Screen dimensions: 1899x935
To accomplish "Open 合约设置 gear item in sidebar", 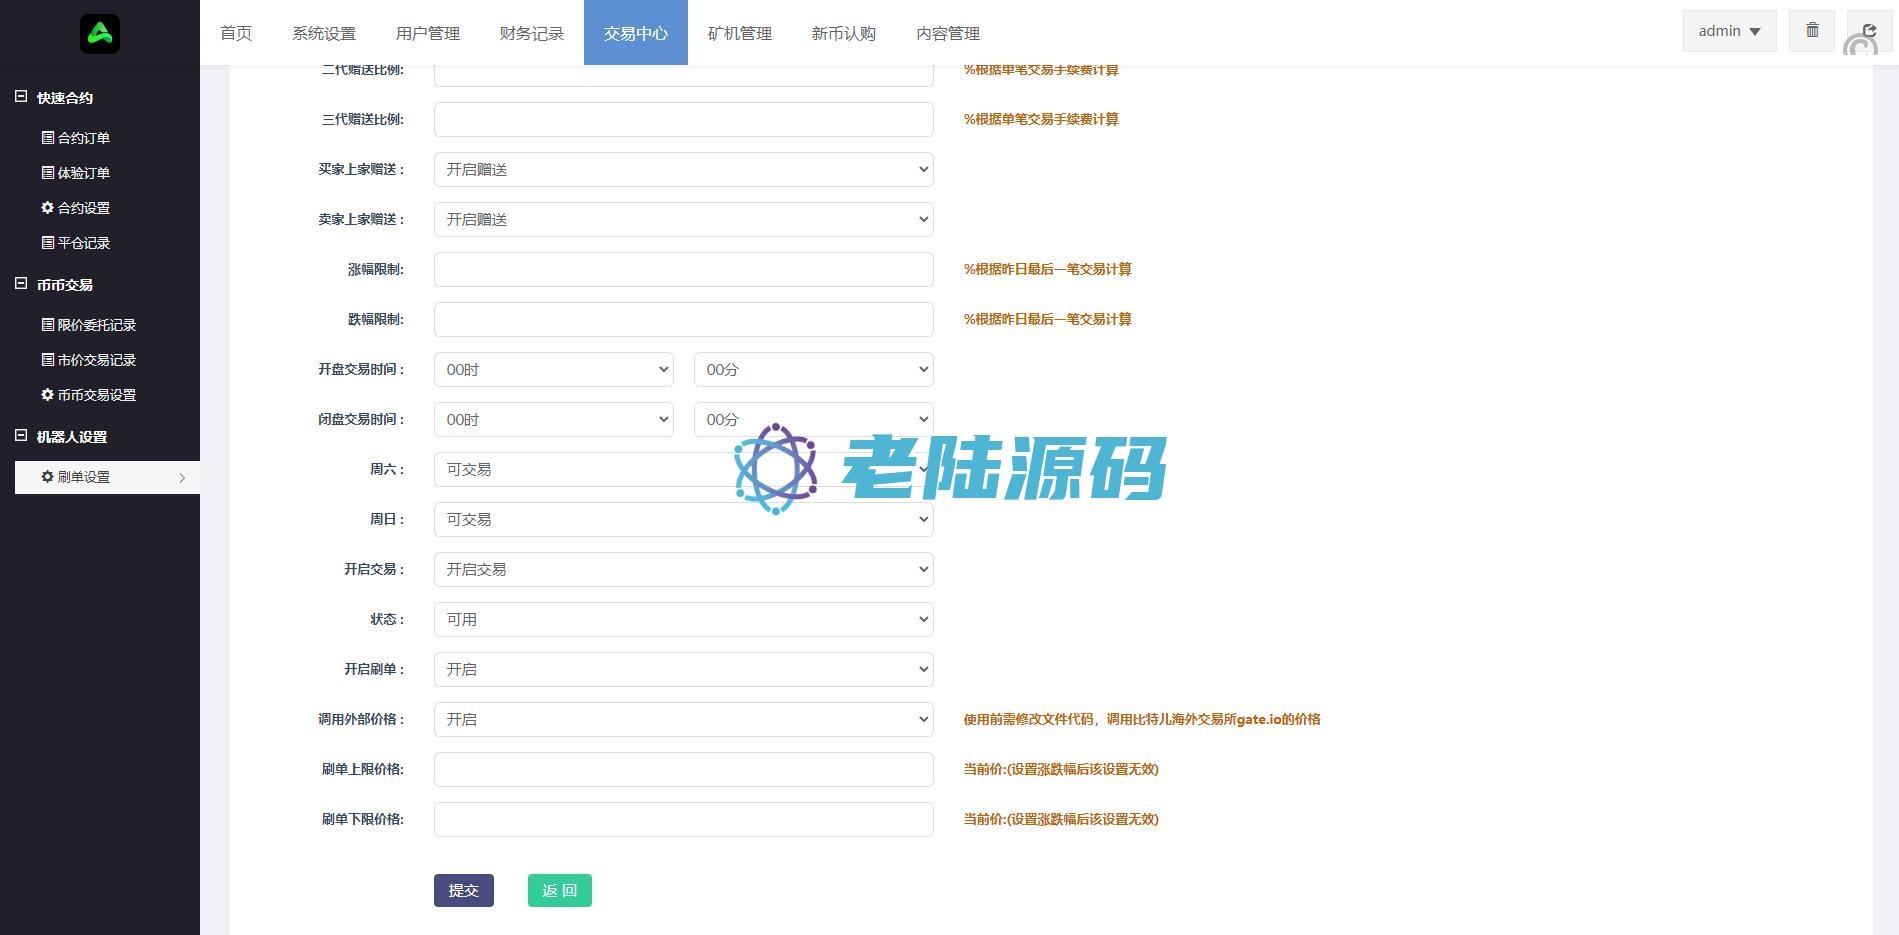I will click(x=76, y=208).
